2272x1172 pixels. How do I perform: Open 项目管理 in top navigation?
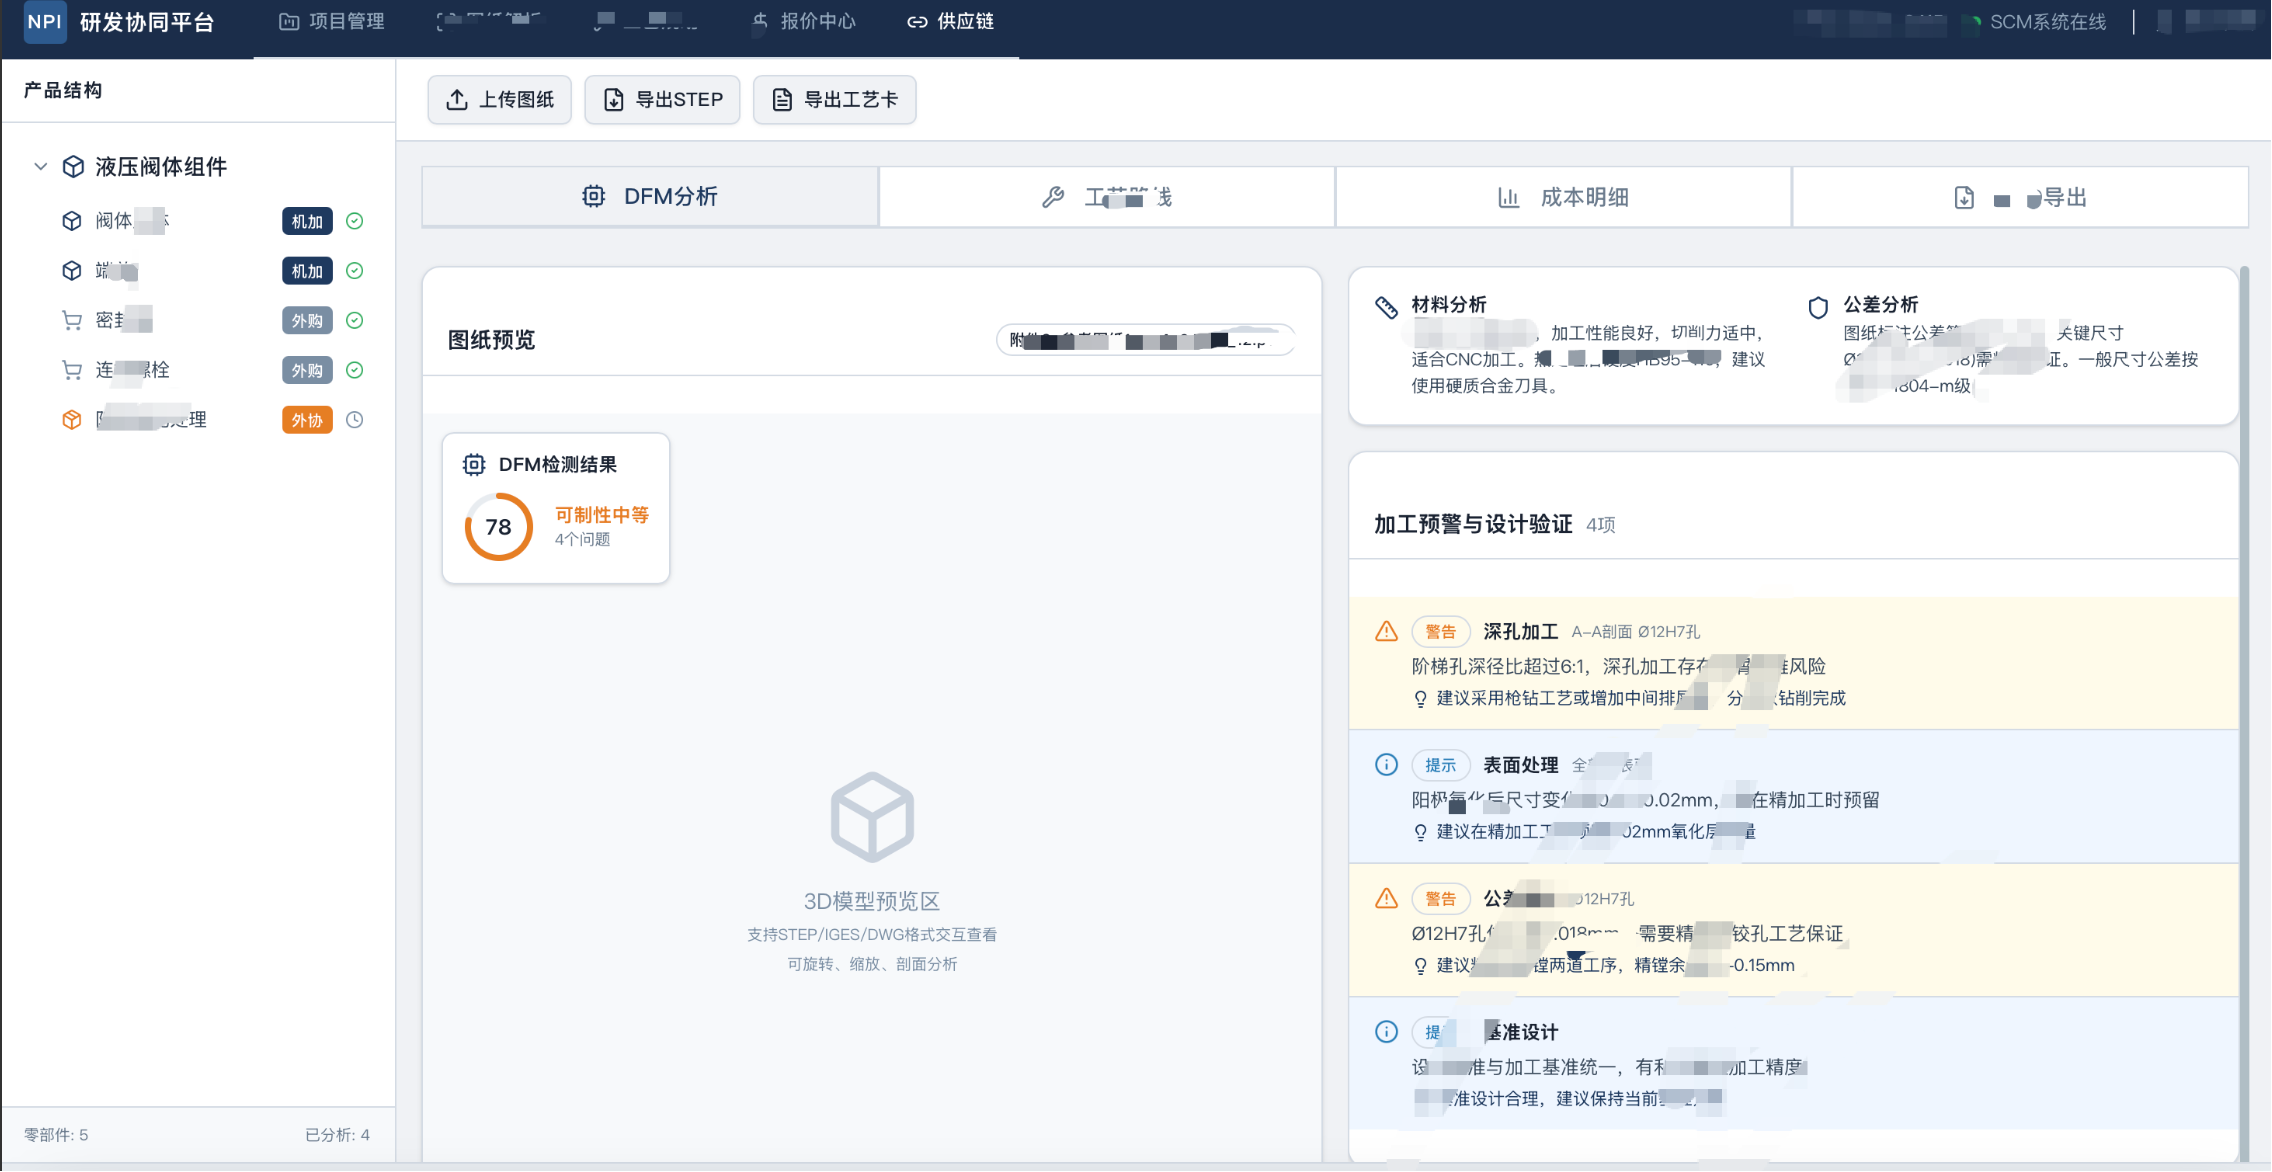[331, 22]
